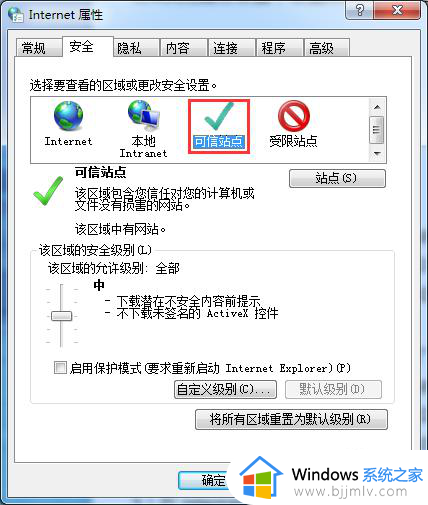Open the 连接 tab
This screenshot has width=428, height=505.
tap(225, 48)
